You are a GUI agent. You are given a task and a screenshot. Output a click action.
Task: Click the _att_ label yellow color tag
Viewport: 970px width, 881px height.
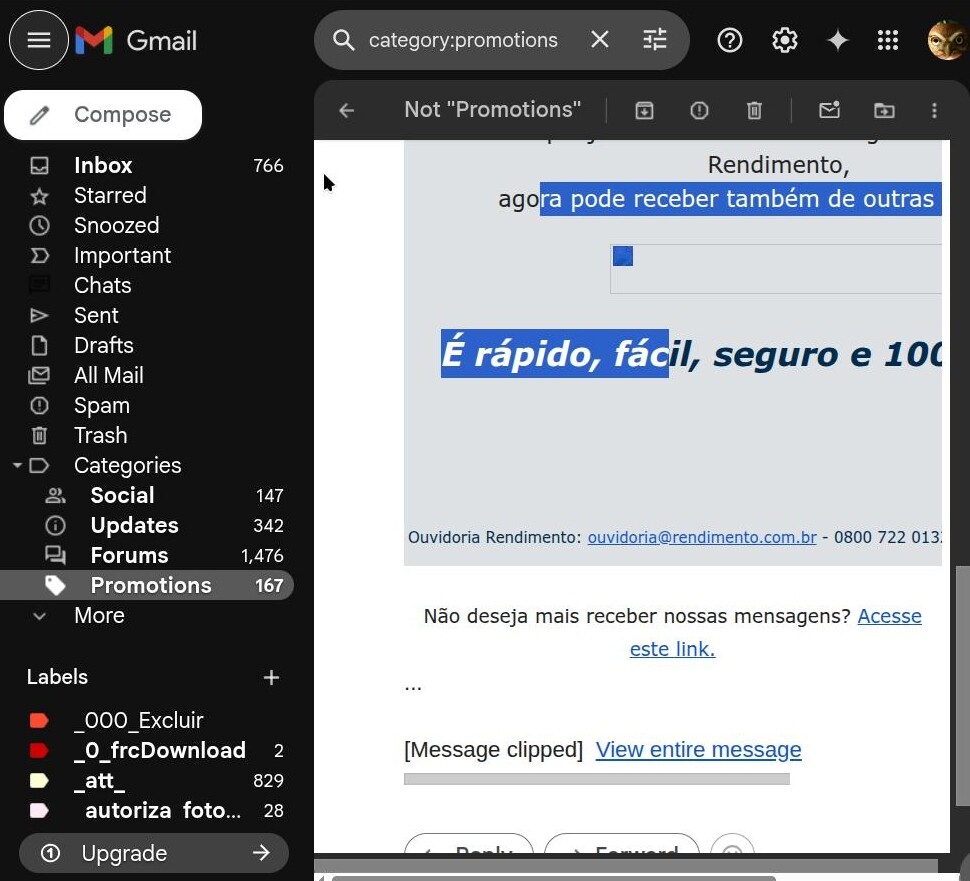coord(39,781)
